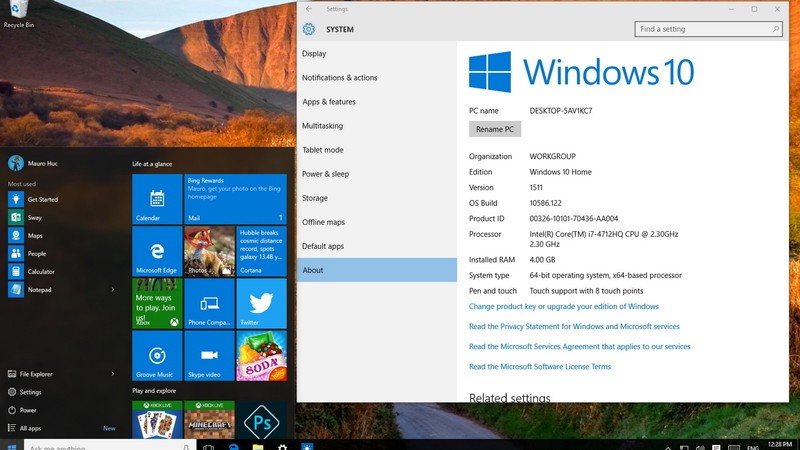Screen dimensions: 800x450
Task: Click the Settings gear on the taskbar
Action: [x=282, y=446]
